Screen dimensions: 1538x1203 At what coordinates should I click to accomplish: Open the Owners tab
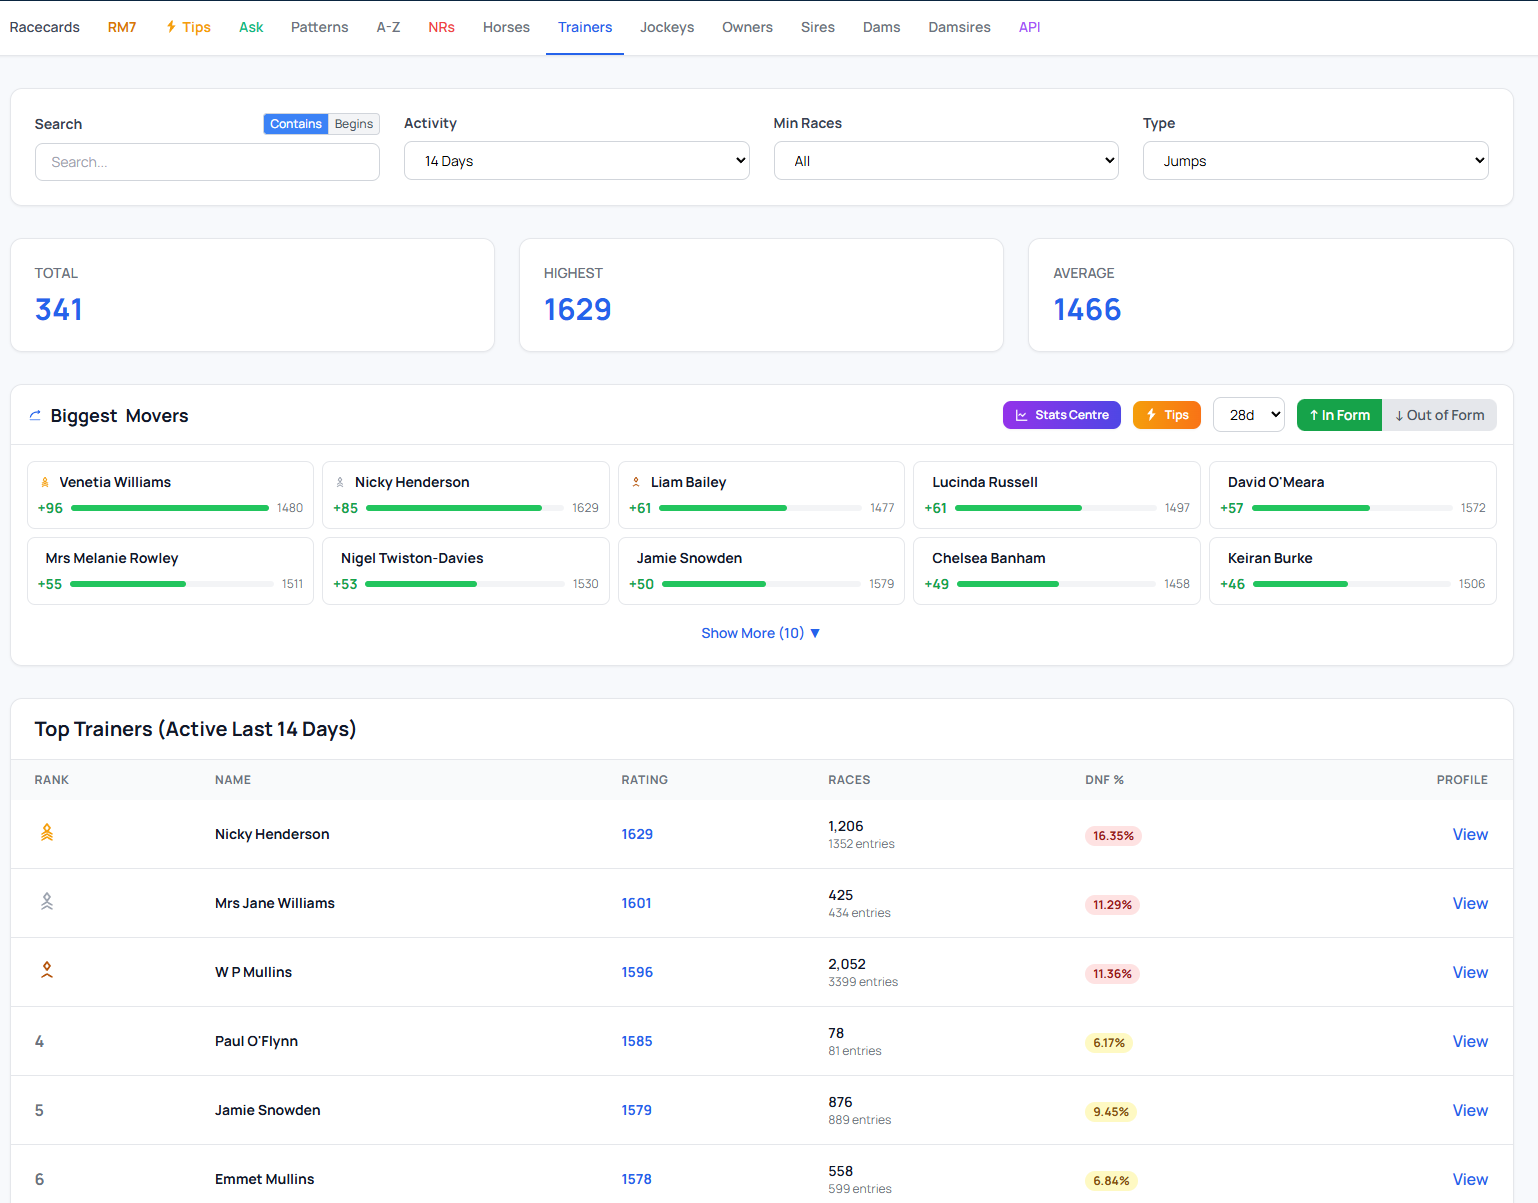747,27
